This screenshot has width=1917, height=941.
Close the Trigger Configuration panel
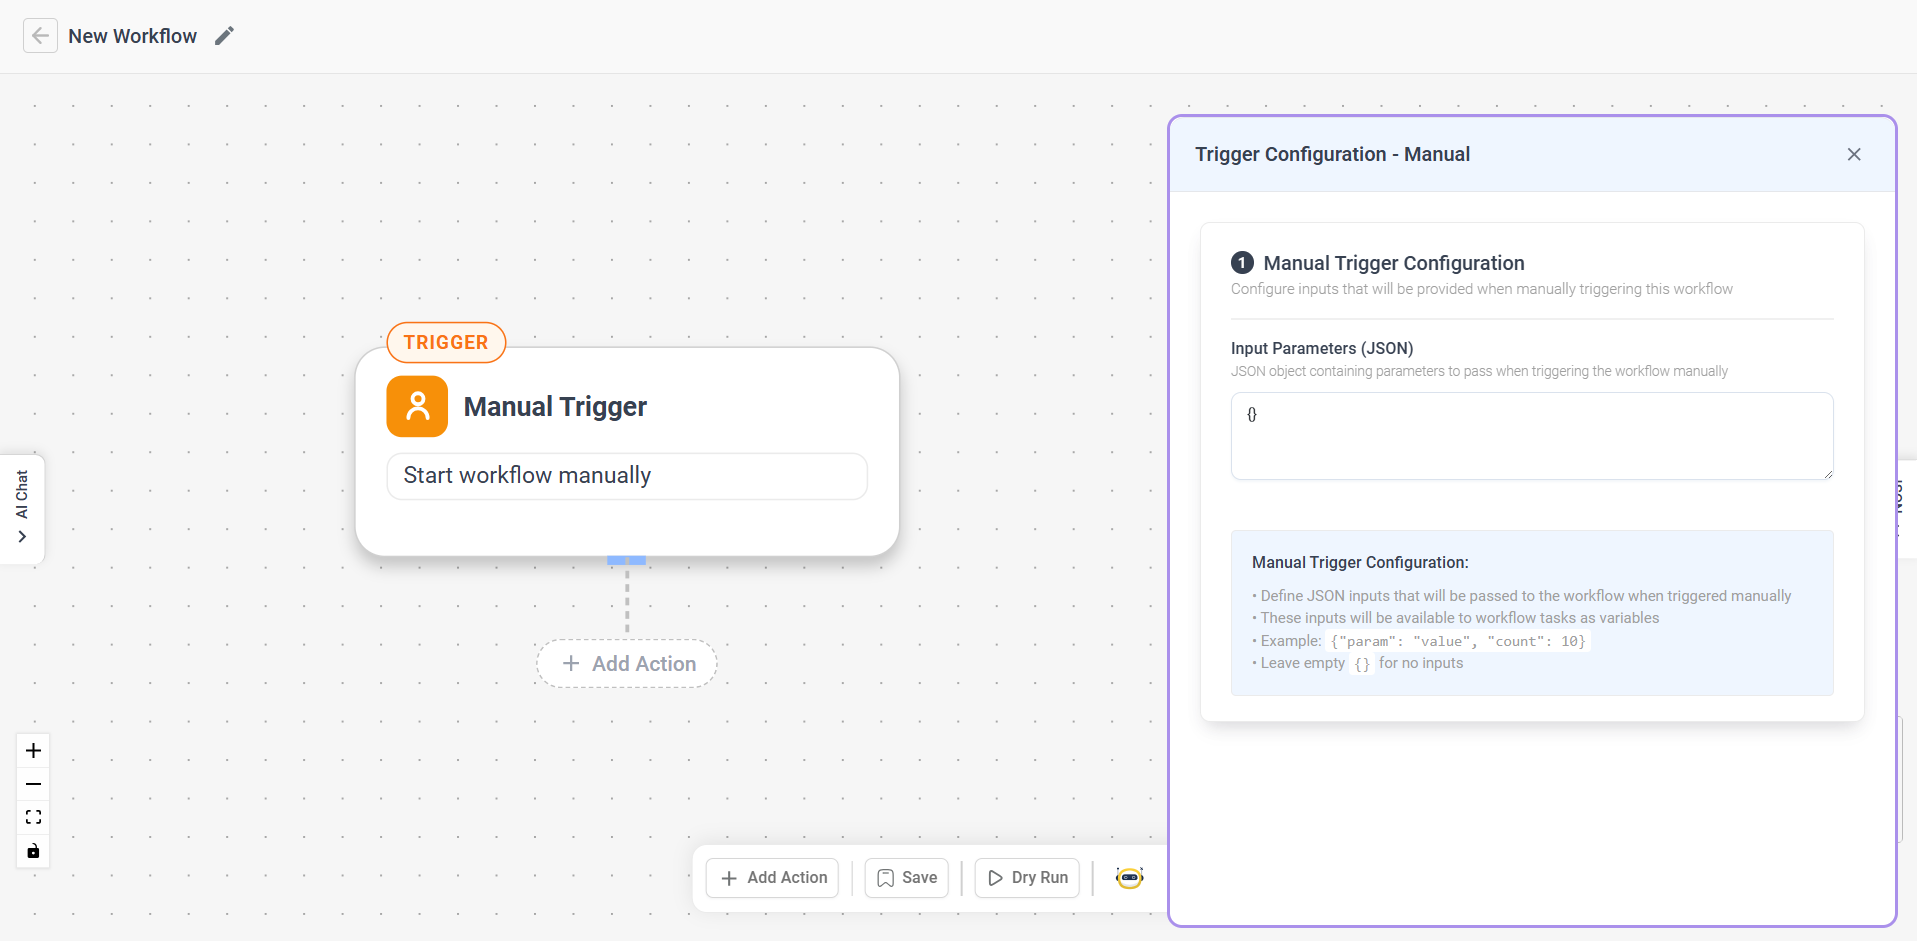coord(1854,154)
